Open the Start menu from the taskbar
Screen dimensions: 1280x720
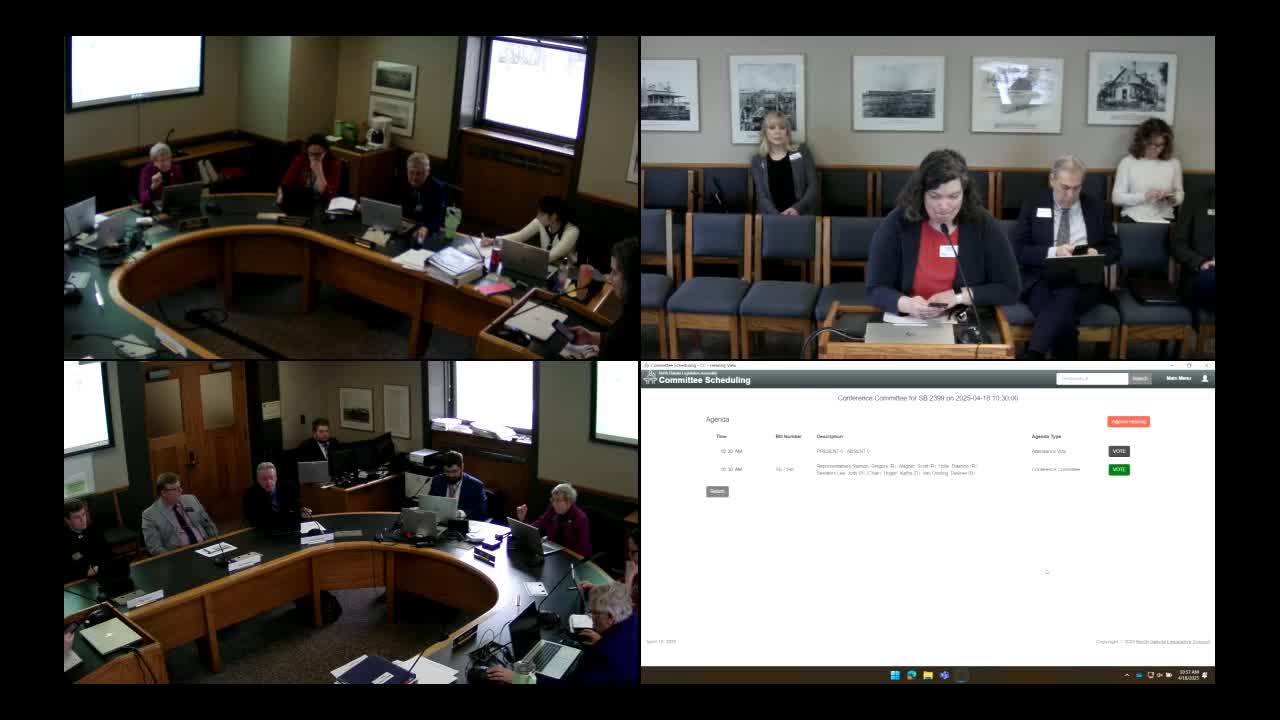(x=895, y=675)
